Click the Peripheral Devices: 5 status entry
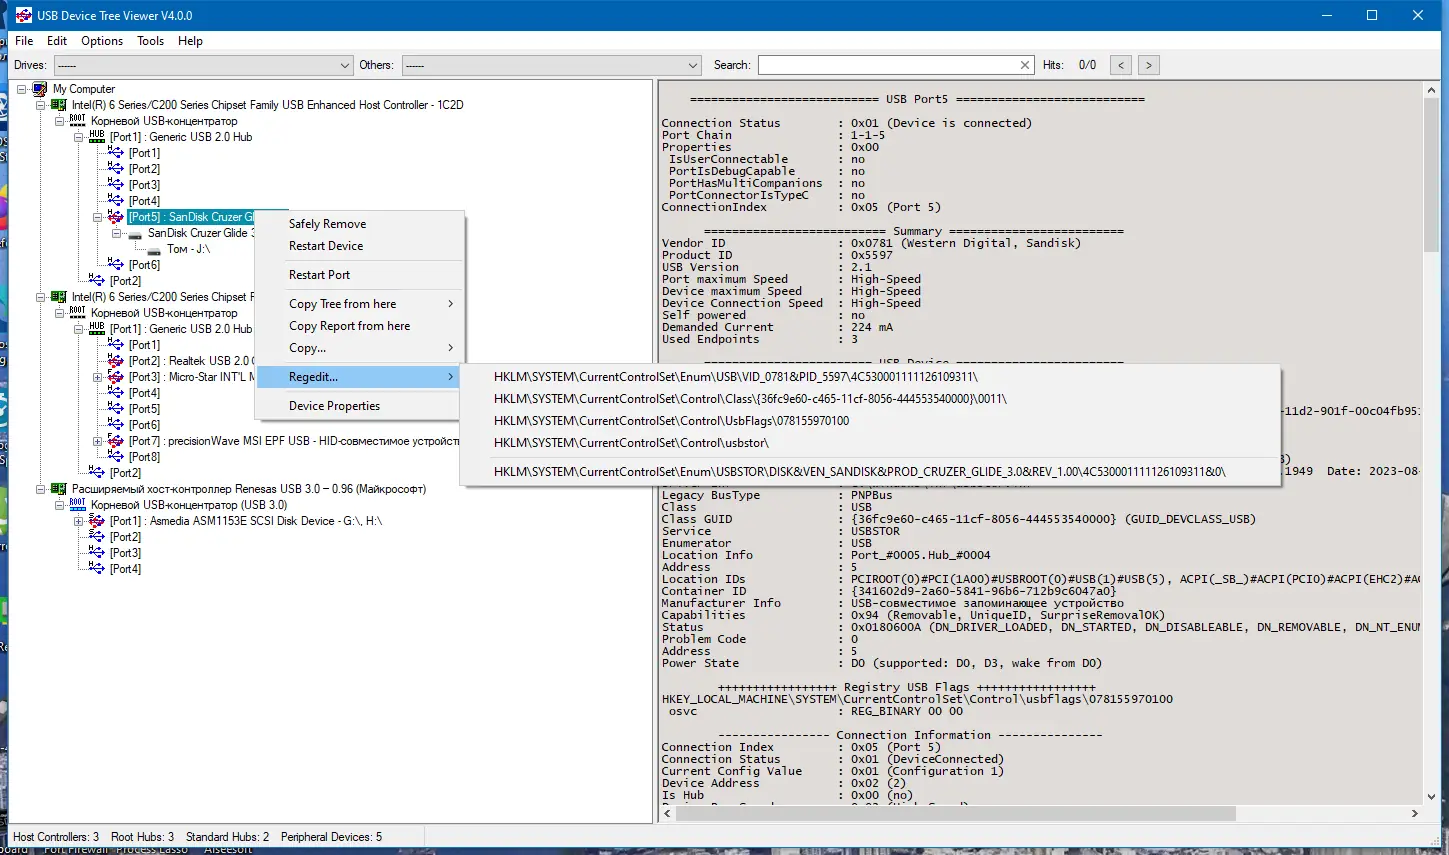 point(331,837)
